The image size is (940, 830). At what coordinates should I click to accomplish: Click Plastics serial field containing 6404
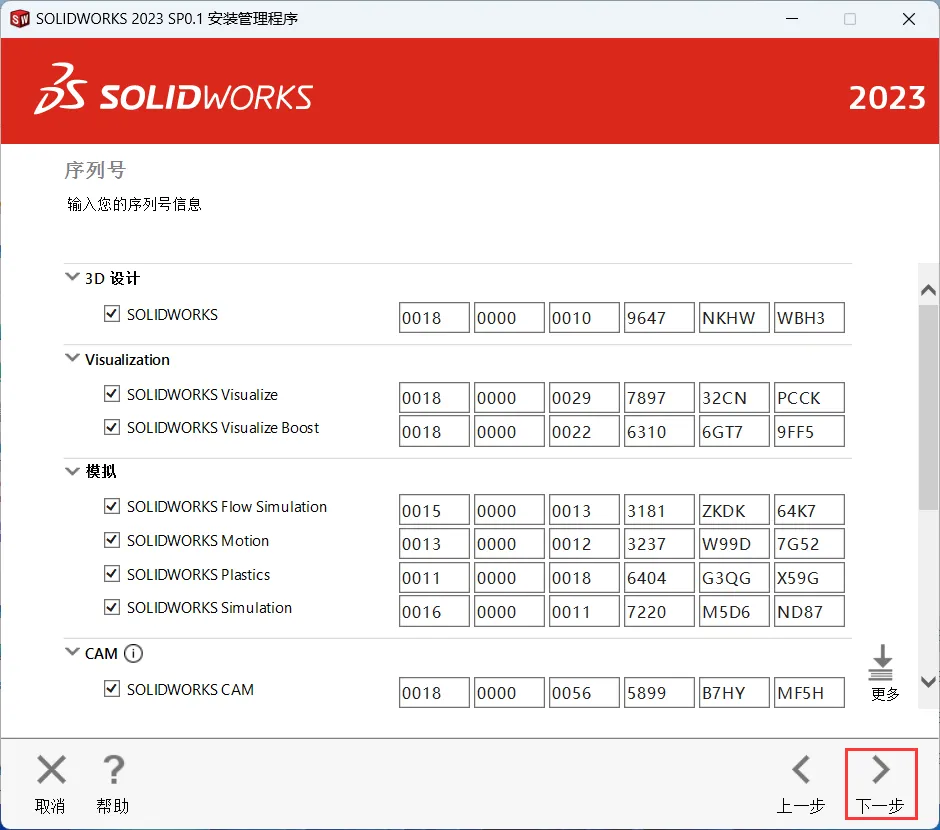click(659, 577)
